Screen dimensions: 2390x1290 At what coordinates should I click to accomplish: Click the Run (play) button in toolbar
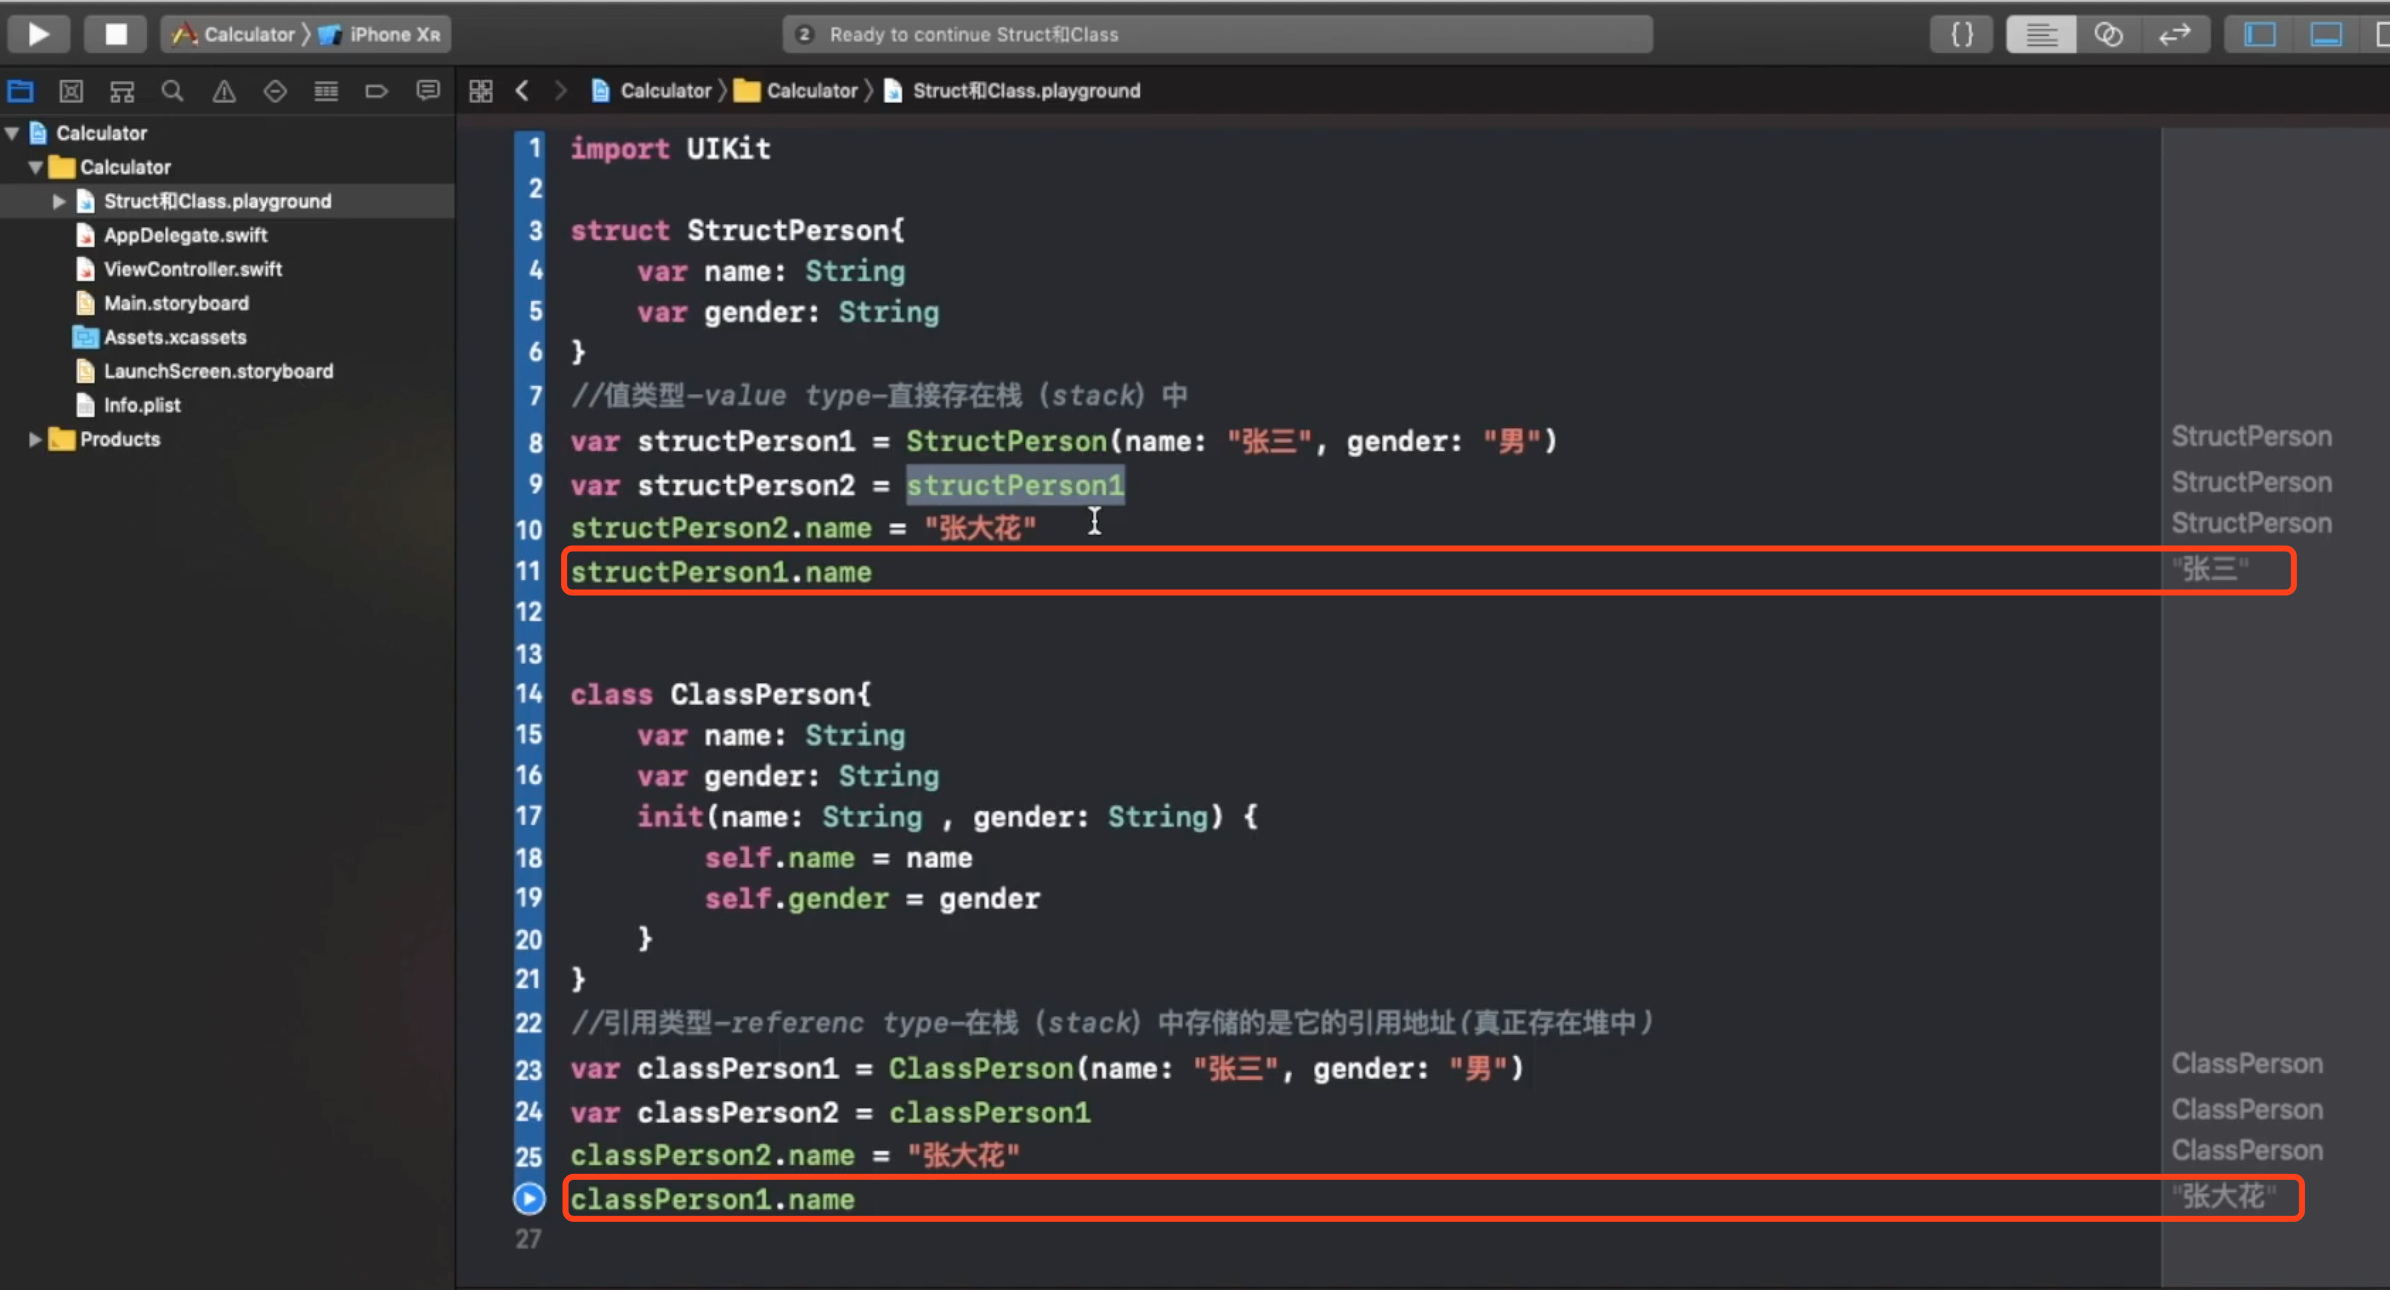38,34
